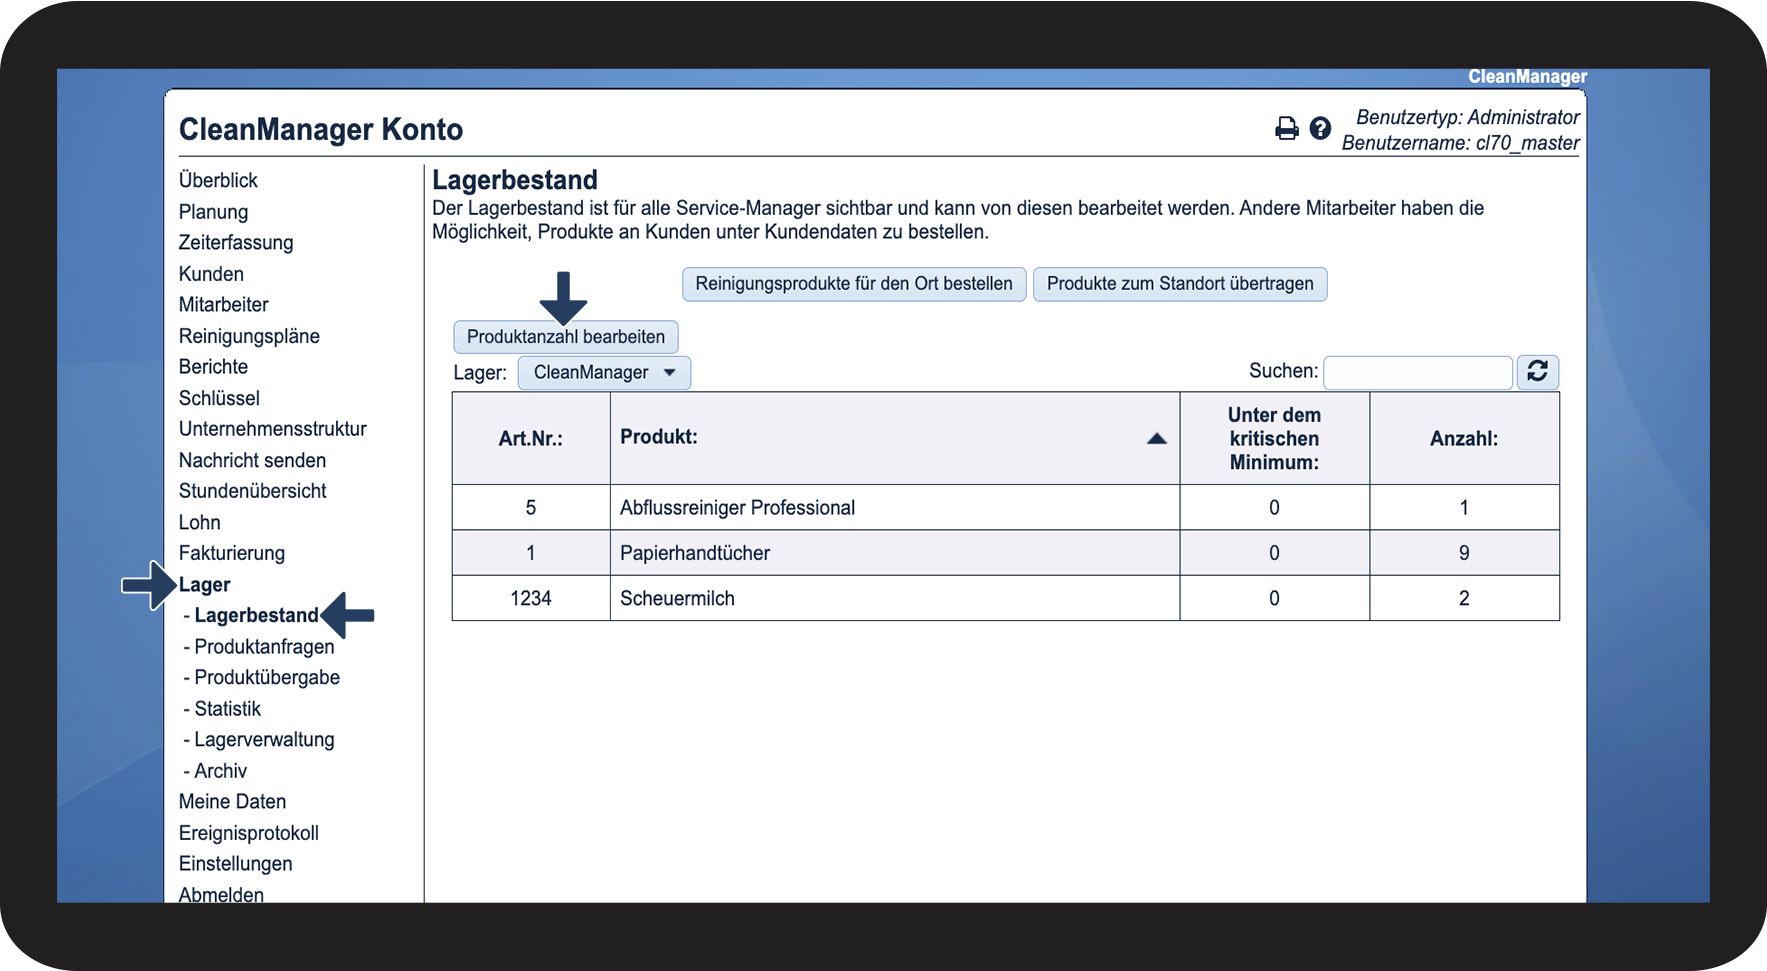1767x971 pixels.
Task: Click the refresh icon next to search
Action: point(1538,372)
